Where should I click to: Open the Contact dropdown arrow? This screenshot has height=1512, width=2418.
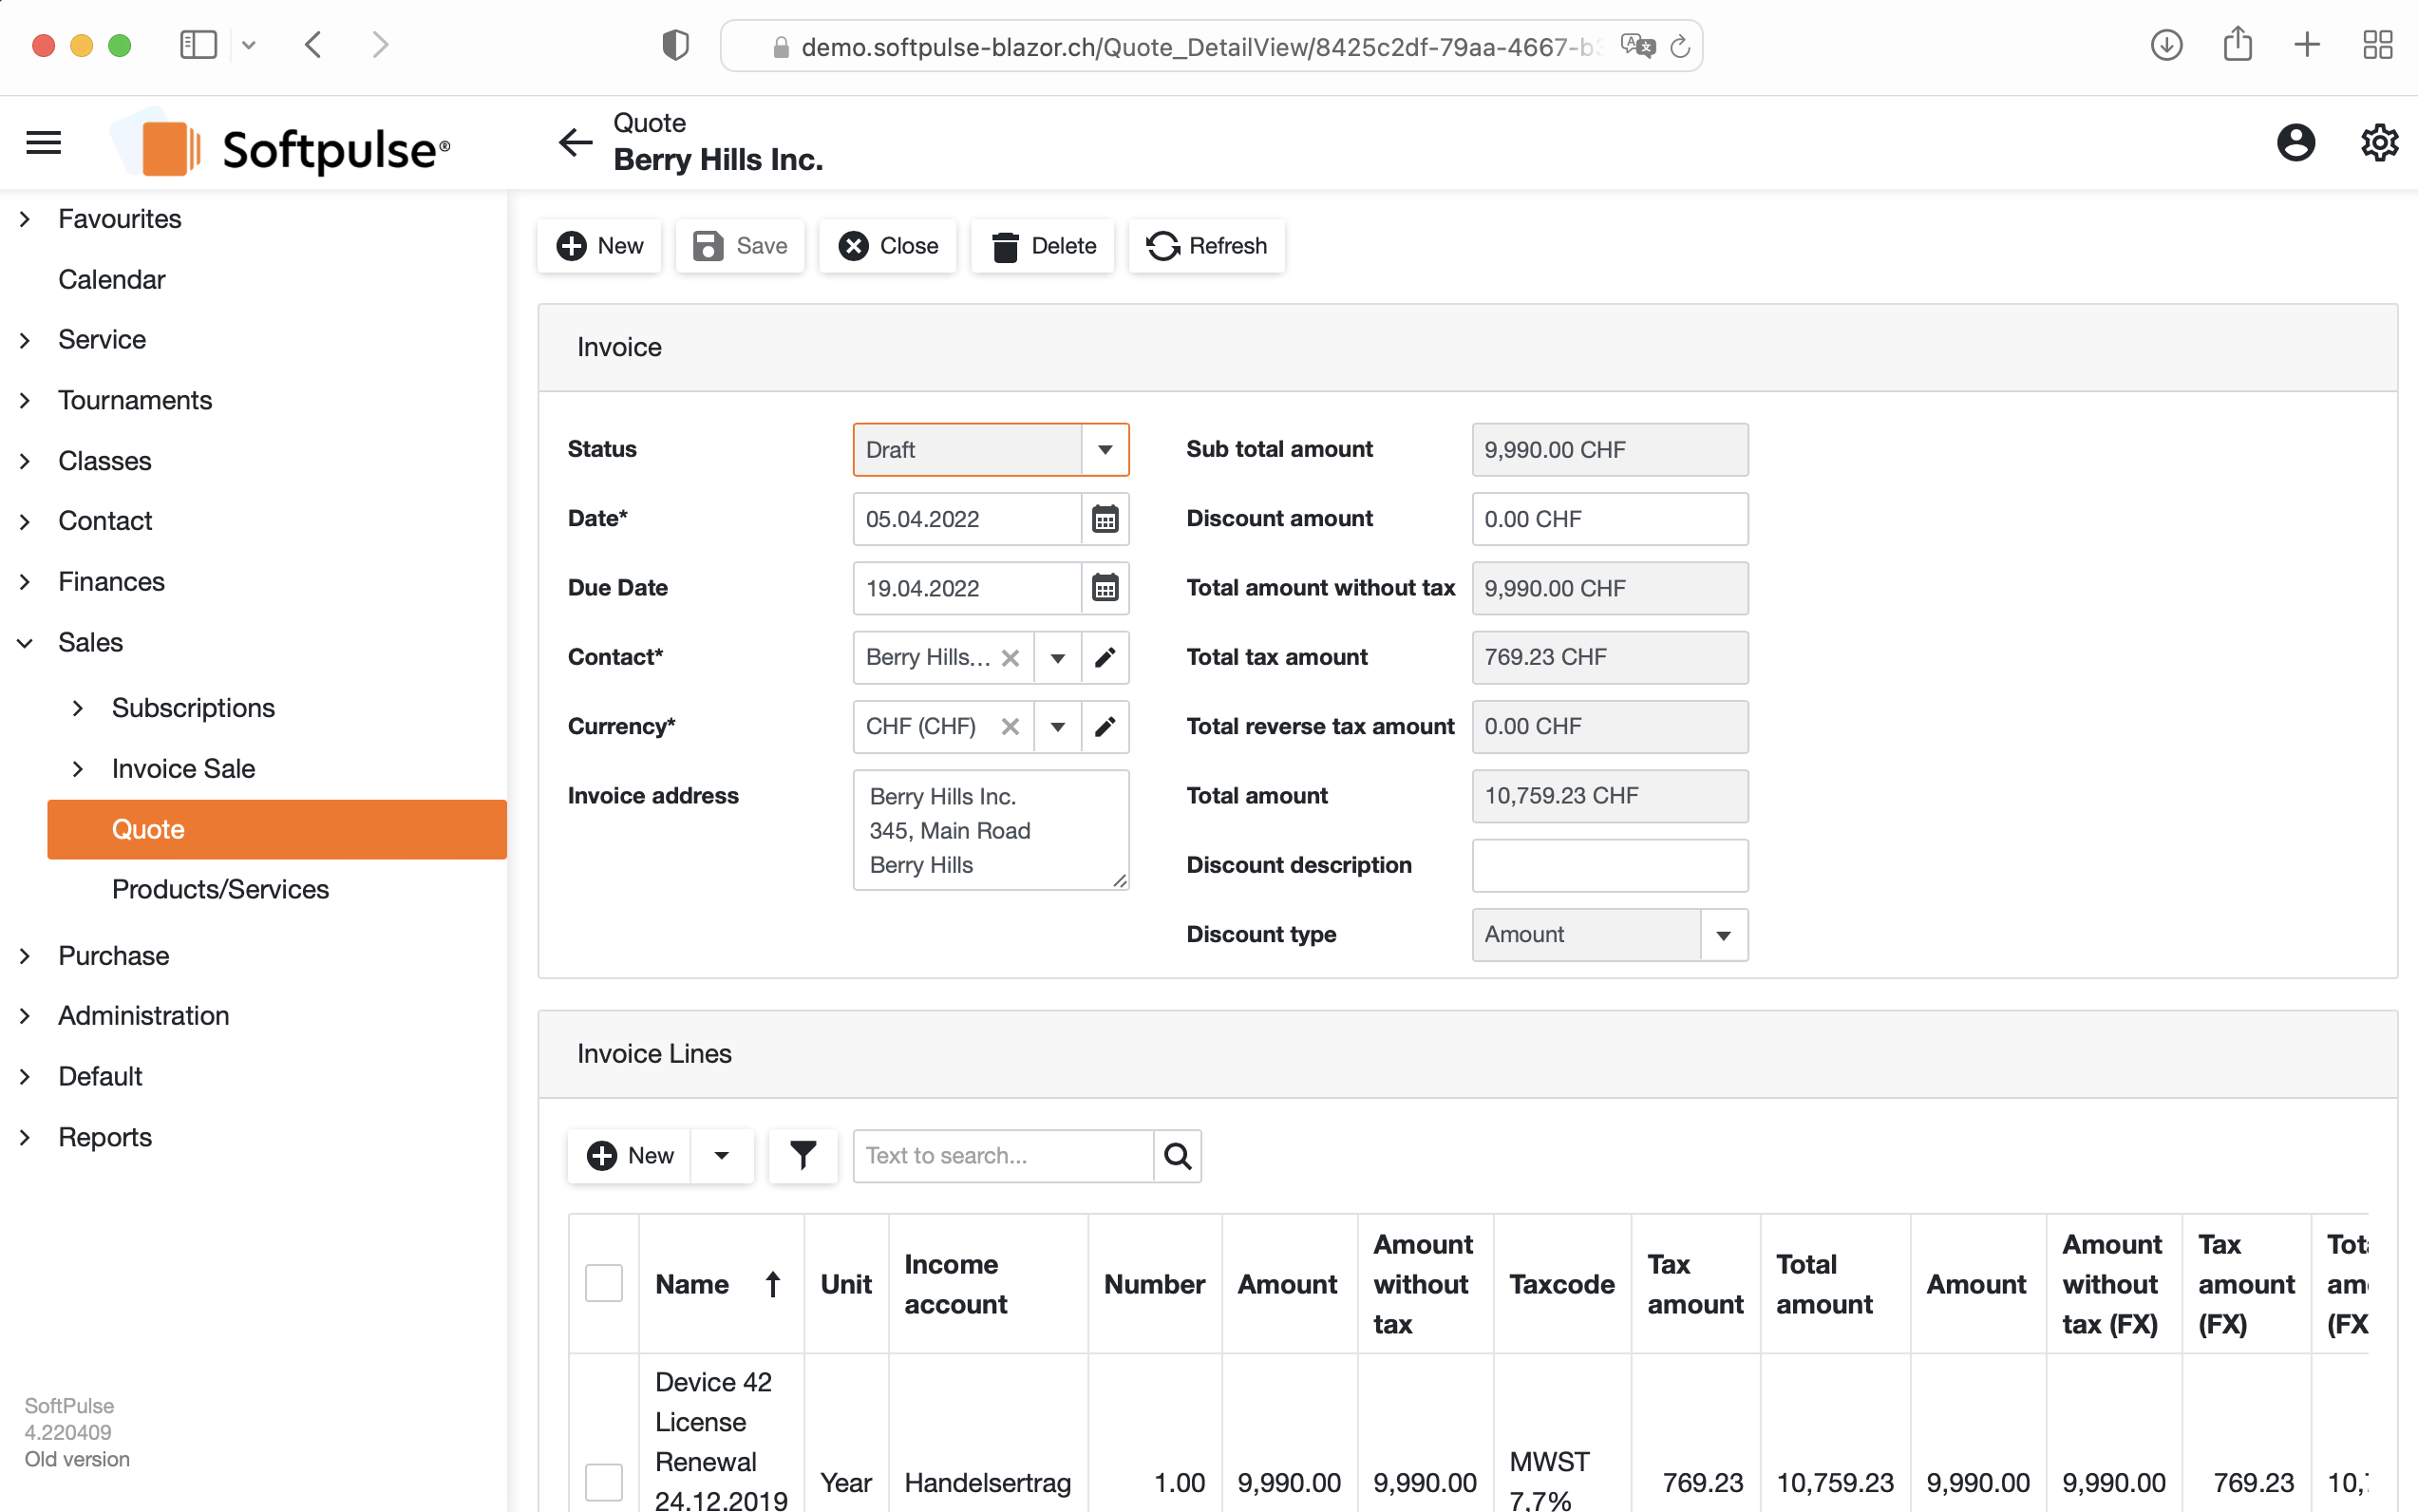[x=1057, y=658]
